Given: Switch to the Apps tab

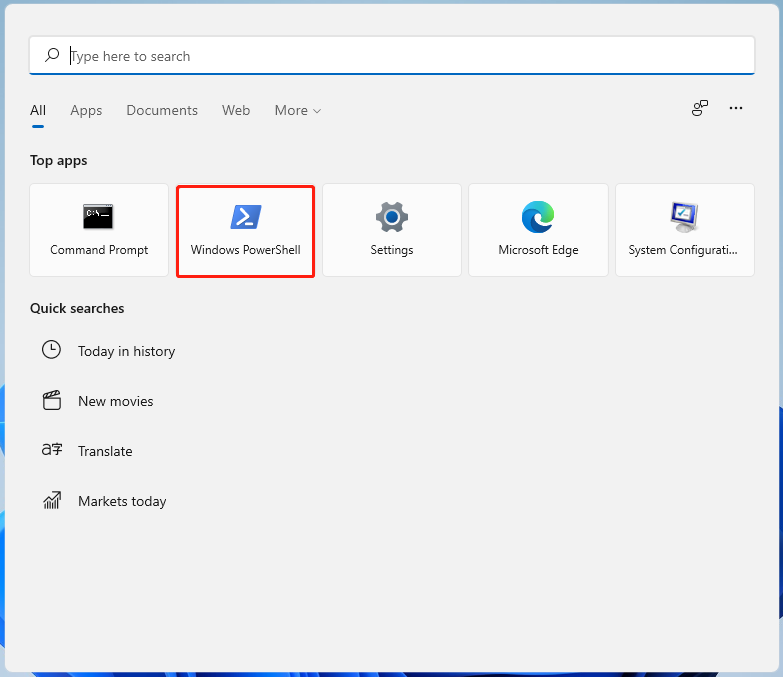Looking at the screenshot, I should pyautogui.click(x=86, y=110).
